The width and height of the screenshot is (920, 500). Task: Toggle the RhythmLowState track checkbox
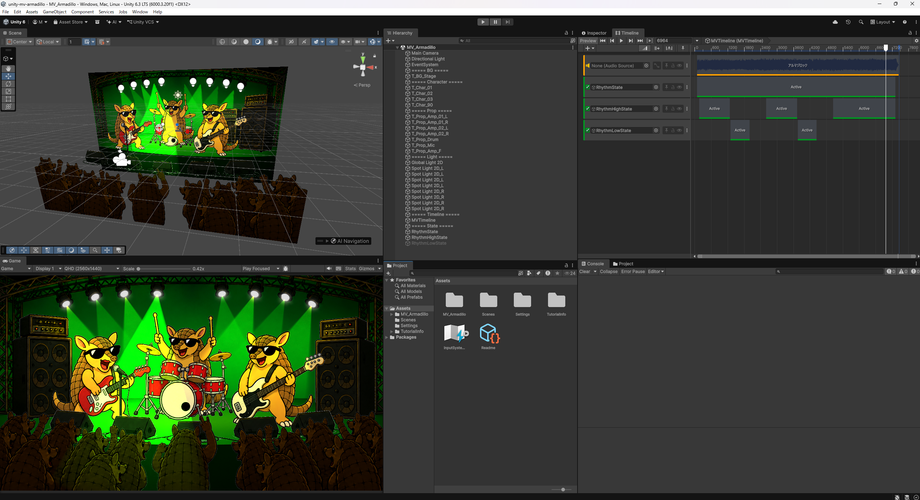tap(587, 130)
